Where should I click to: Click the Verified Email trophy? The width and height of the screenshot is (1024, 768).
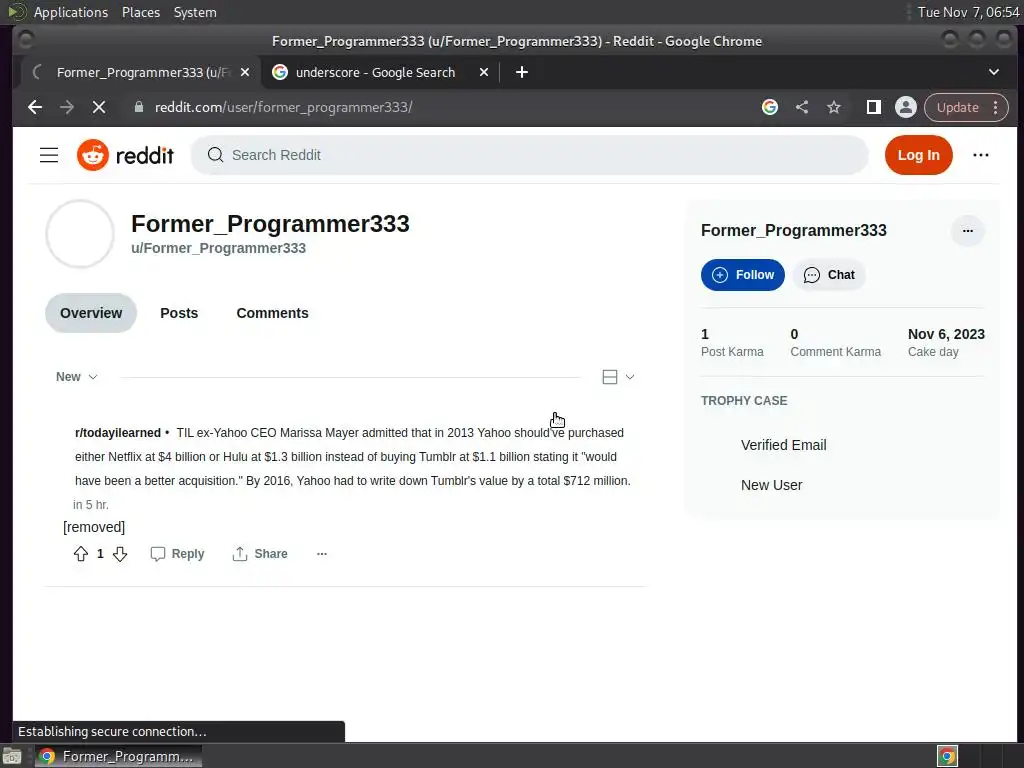[x=784, y=445]
